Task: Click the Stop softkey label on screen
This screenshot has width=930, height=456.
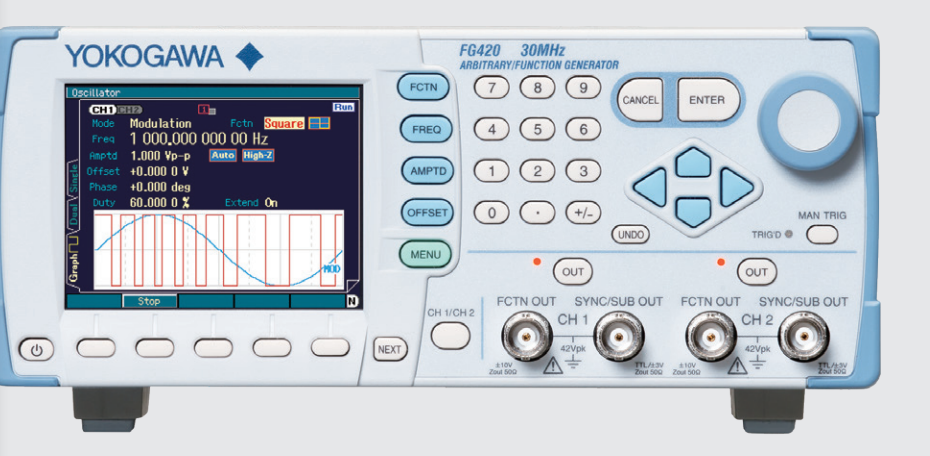Action: click(x=149, y=301)
